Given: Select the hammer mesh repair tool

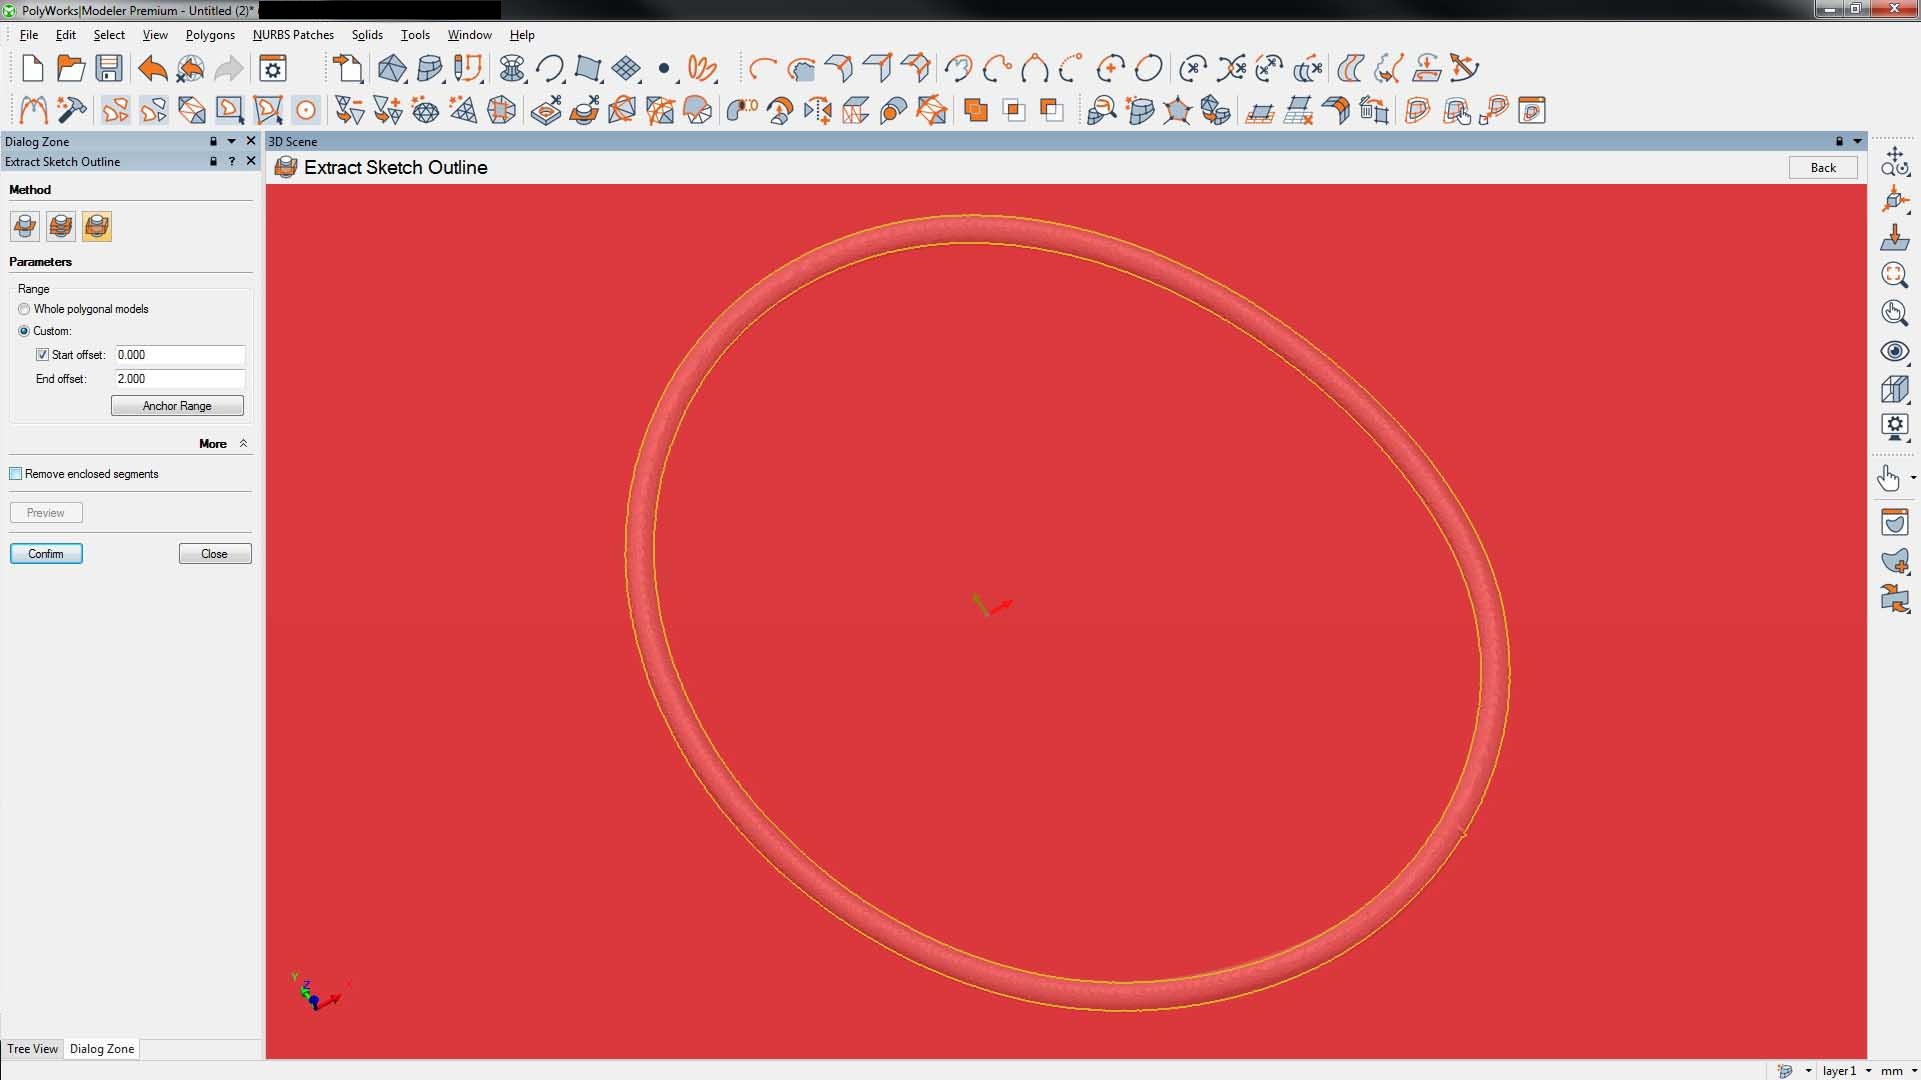Looking at the screenshot, I should [71, 109].
